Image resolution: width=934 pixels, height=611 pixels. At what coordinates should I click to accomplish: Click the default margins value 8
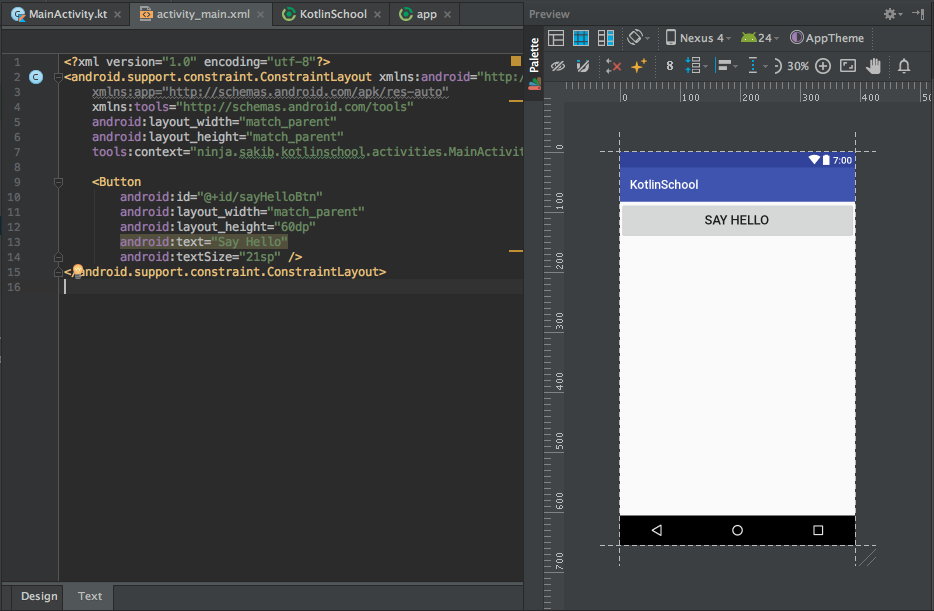670,66
